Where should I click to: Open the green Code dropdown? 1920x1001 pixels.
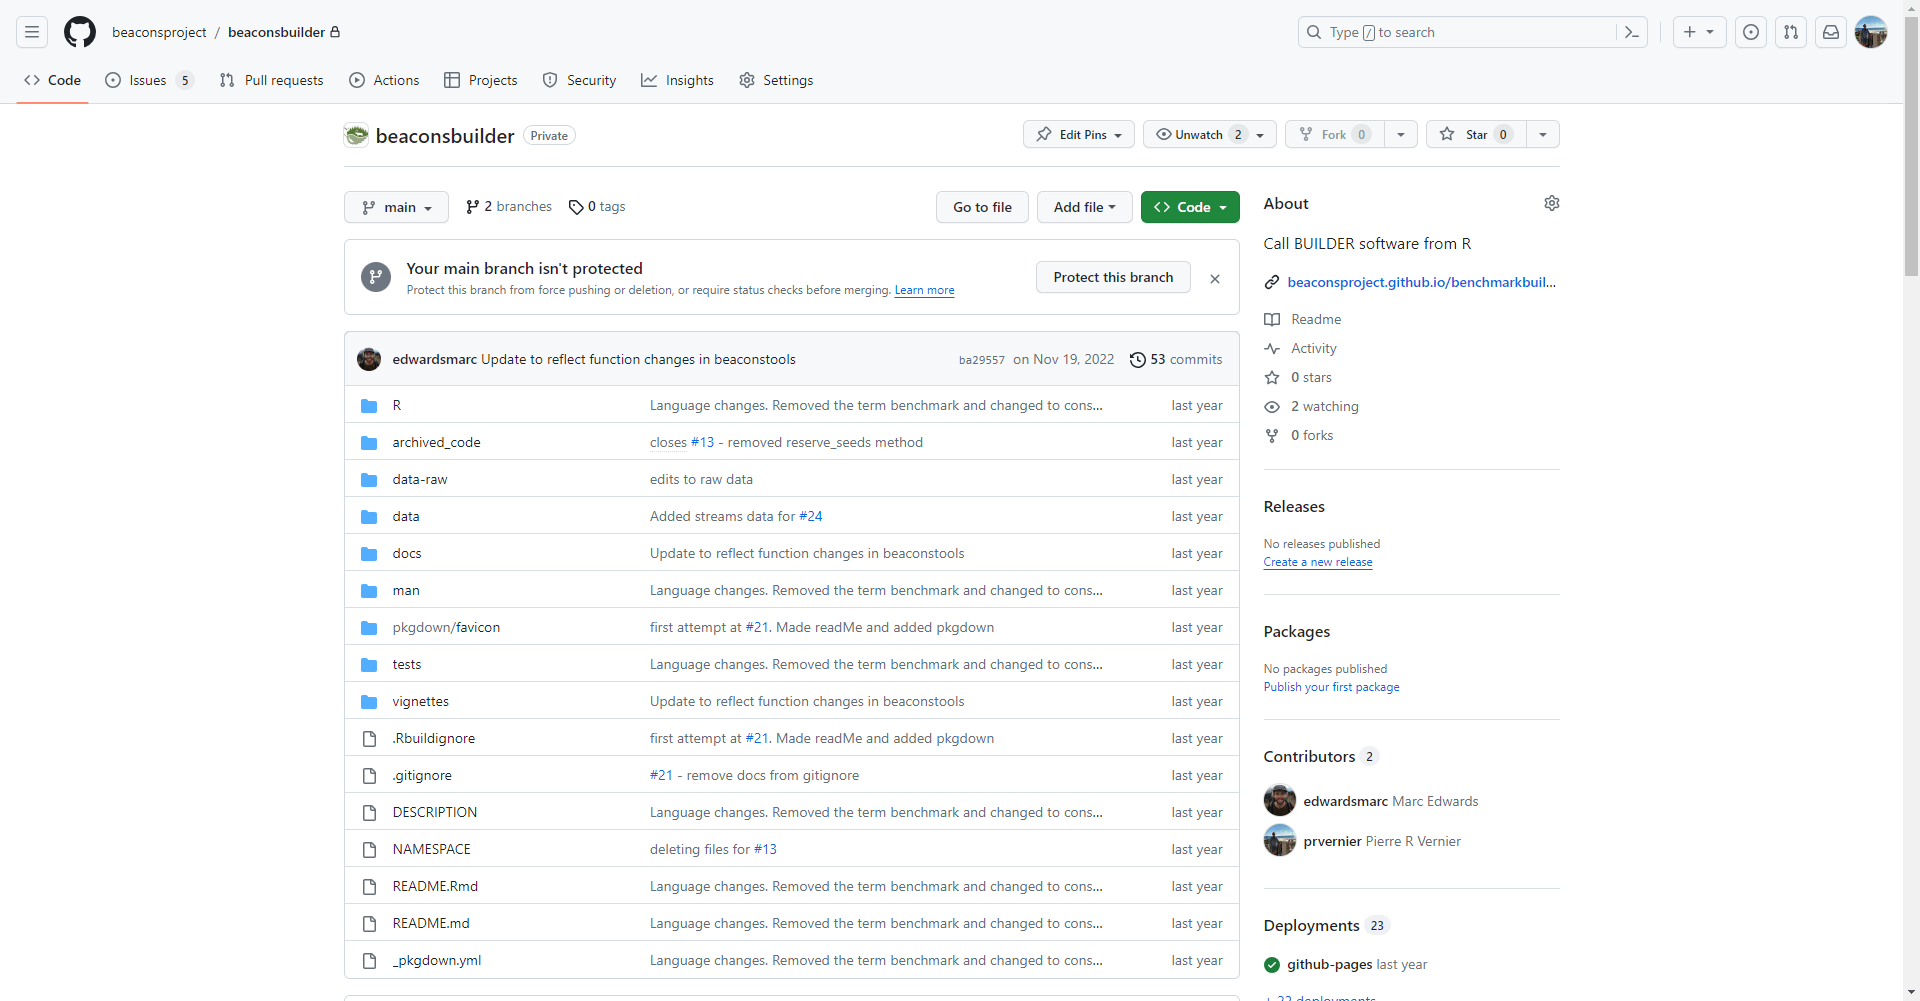tap(1190, 207)
